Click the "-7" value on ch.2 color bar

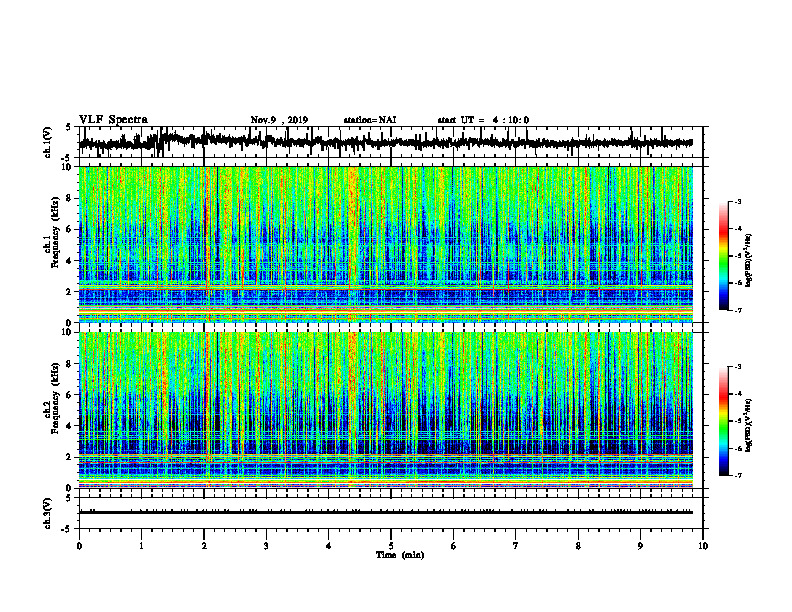(737, 476)
